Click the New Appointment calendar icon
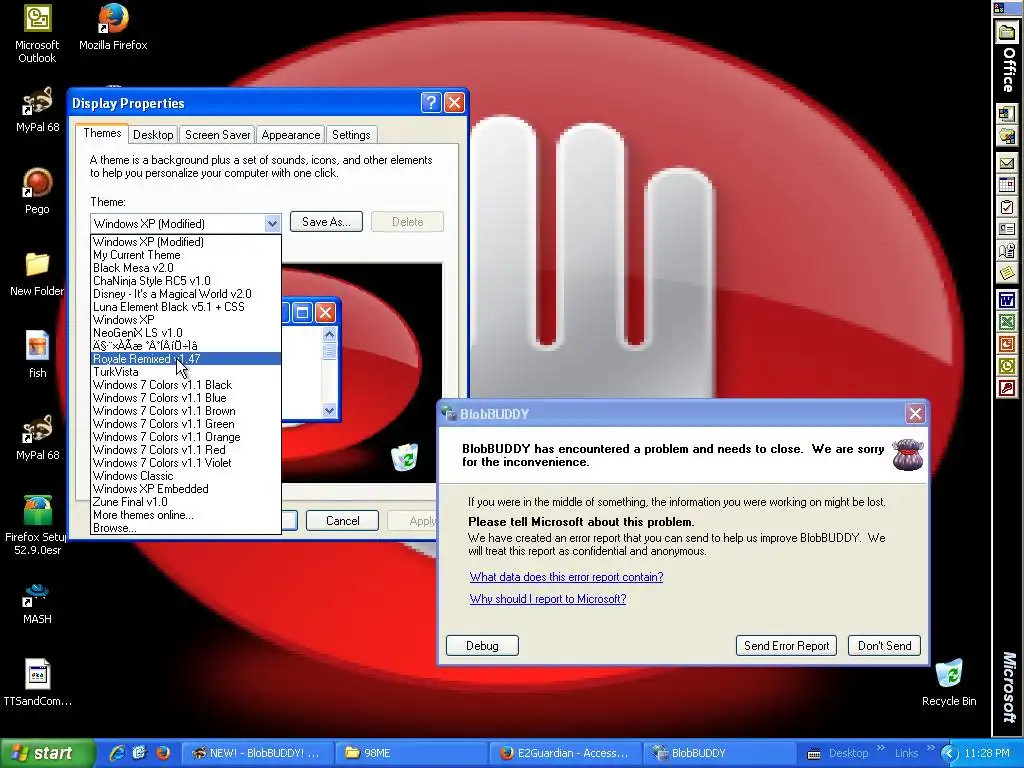The height and width of the screenshot is (768, 1024). (x=1007, y=185)
